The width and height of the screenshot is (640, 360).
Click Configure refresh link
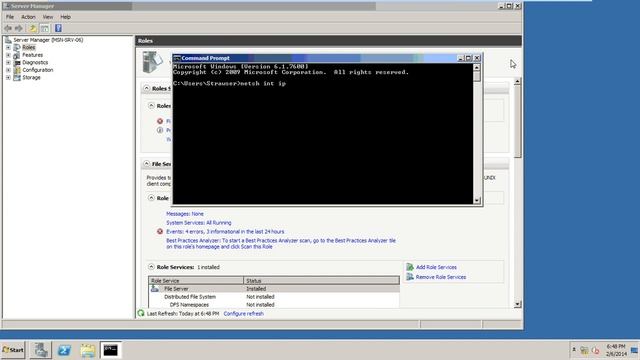click(x=244, y=314)
